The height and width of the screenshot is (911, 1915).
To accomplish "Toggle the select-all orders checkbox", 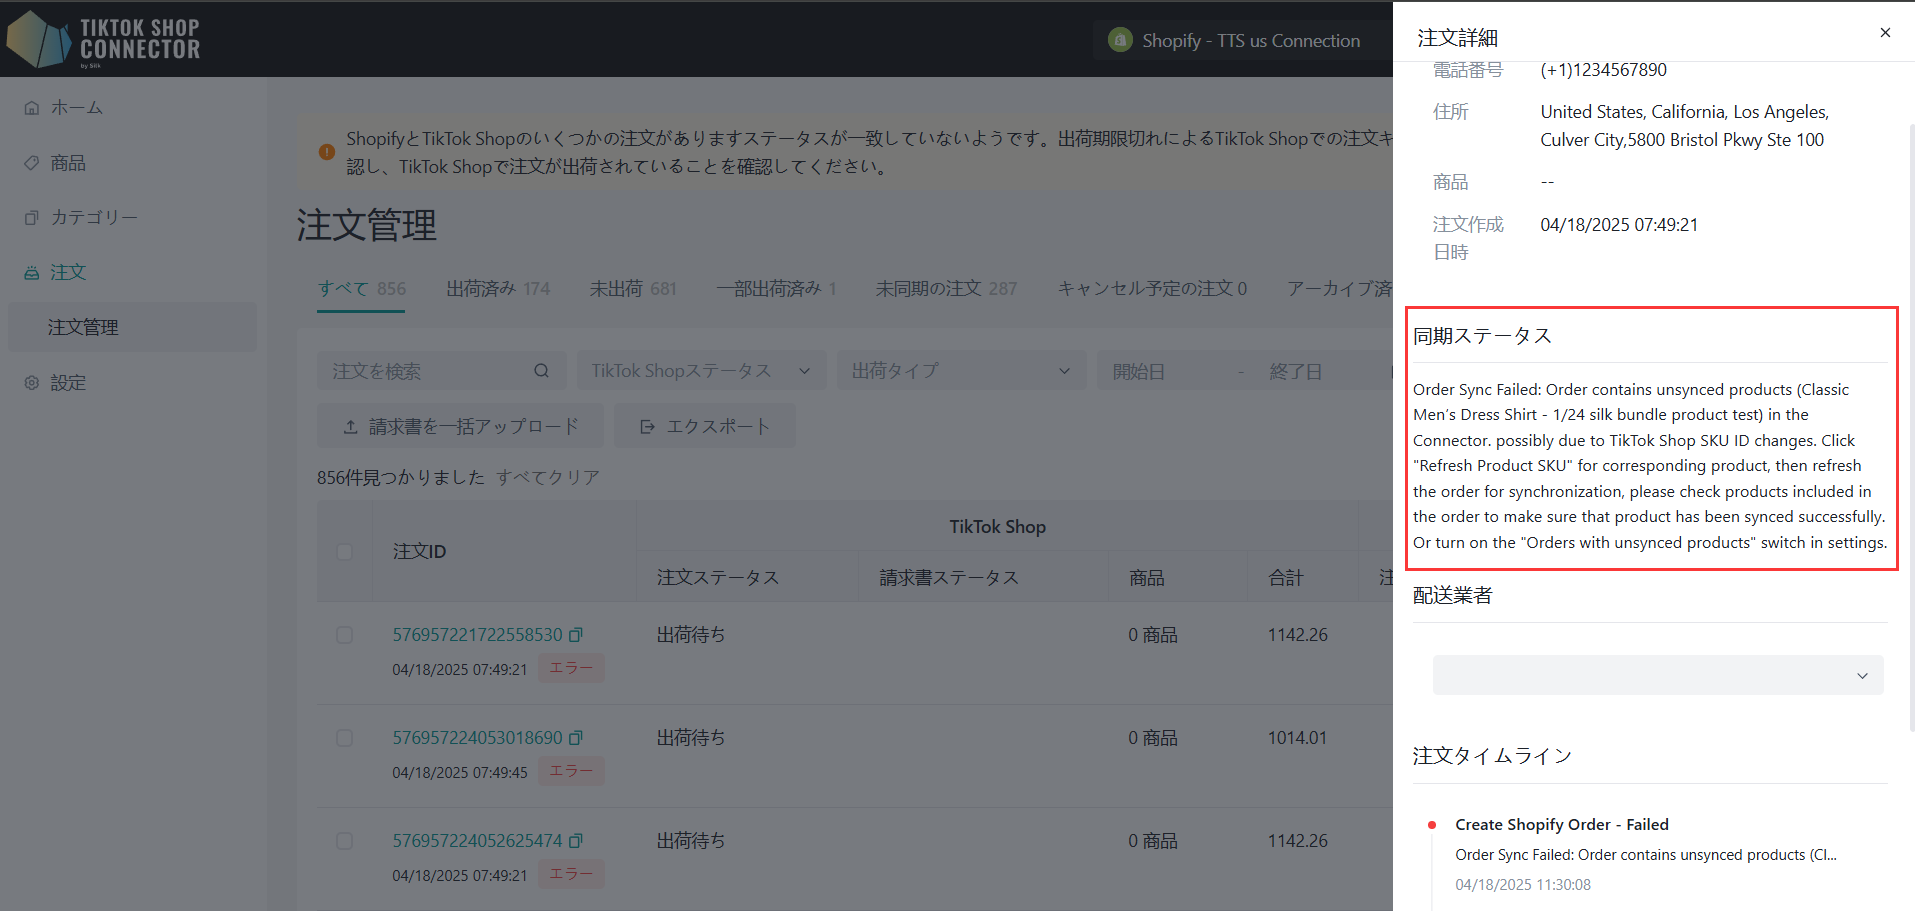I will (345, 552).
